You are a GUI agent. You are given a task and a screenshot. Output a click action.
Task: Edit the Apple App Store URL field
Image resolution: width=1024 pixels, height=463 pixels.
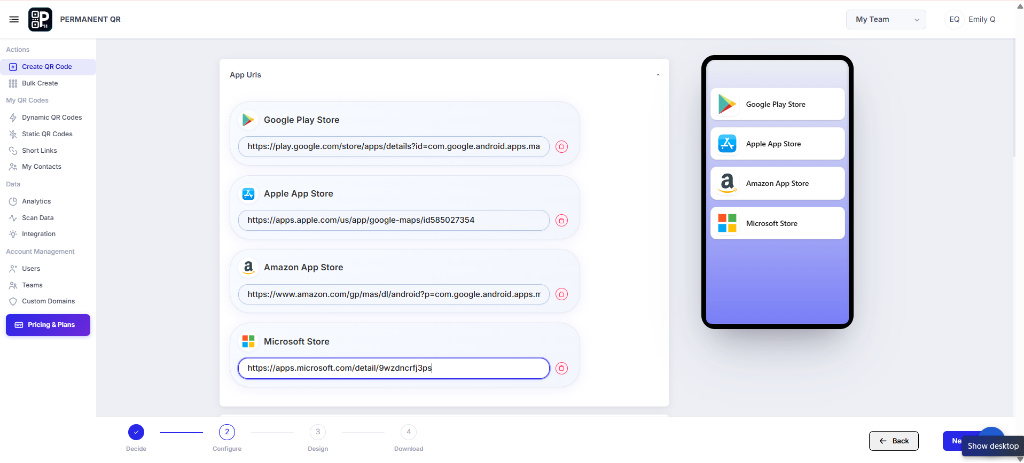pos(394,220)
